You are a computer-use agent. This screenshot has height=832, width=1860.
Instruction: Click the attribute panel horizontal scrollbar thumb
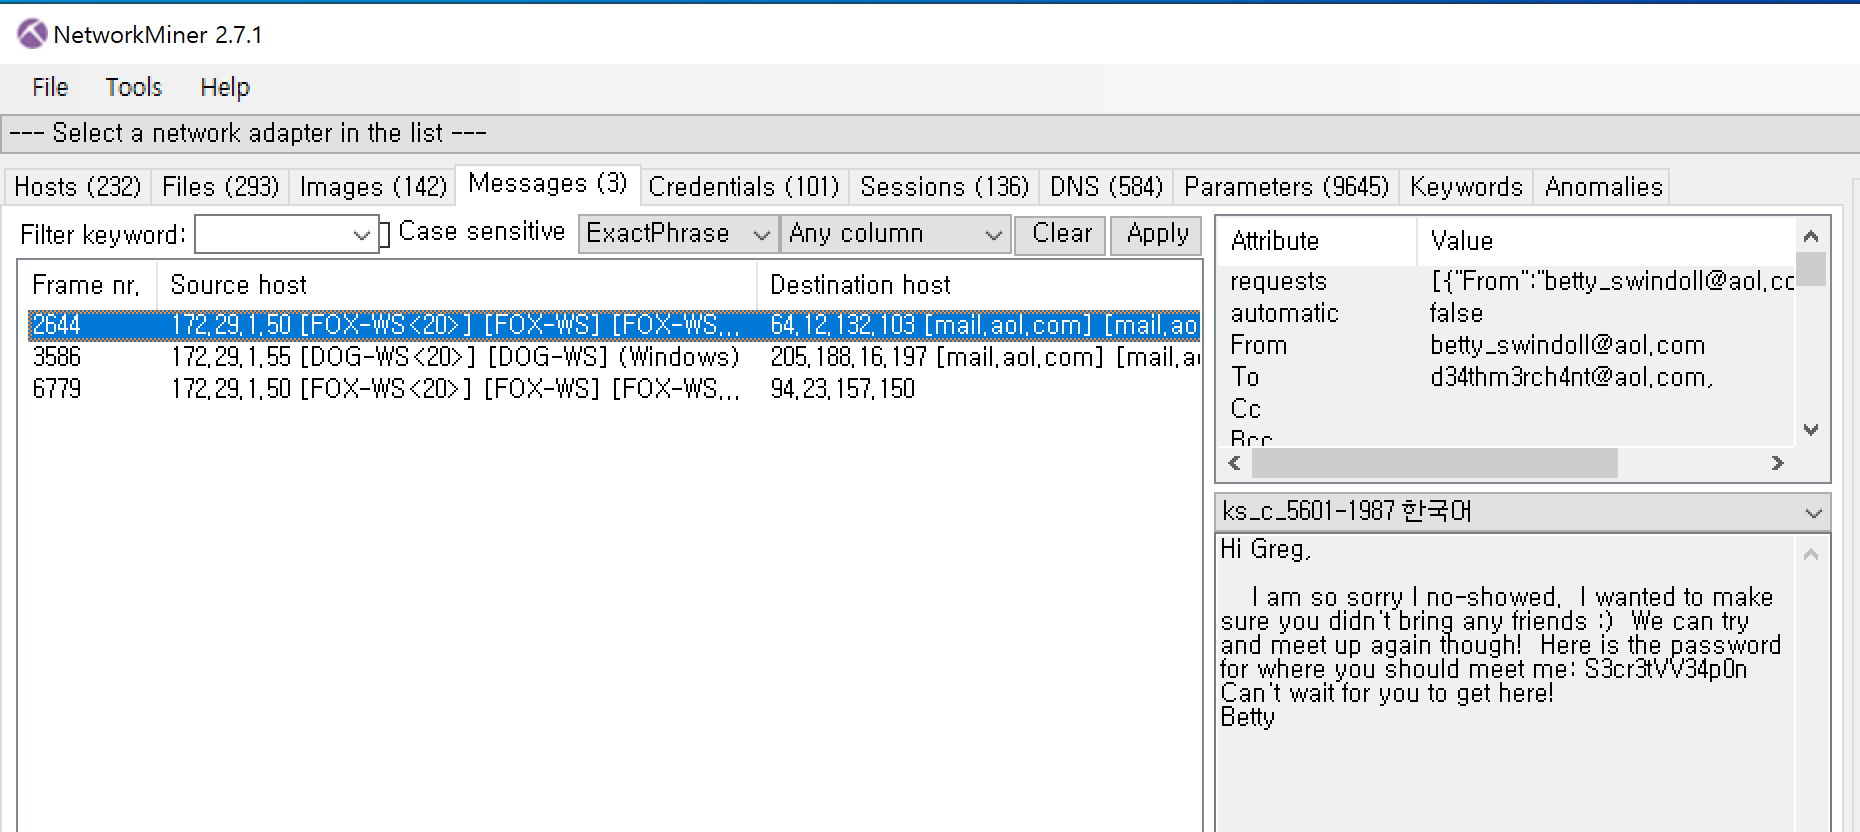point(1434,463)
